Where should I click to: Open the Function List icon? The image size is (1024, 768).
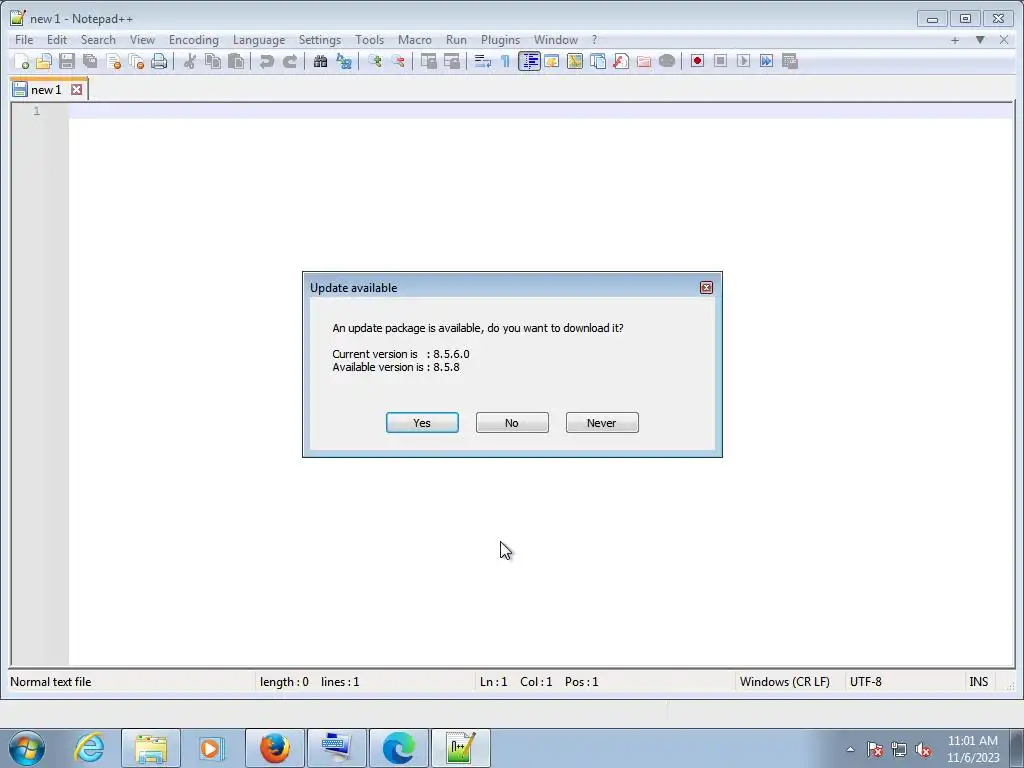(x=621, y=61)
